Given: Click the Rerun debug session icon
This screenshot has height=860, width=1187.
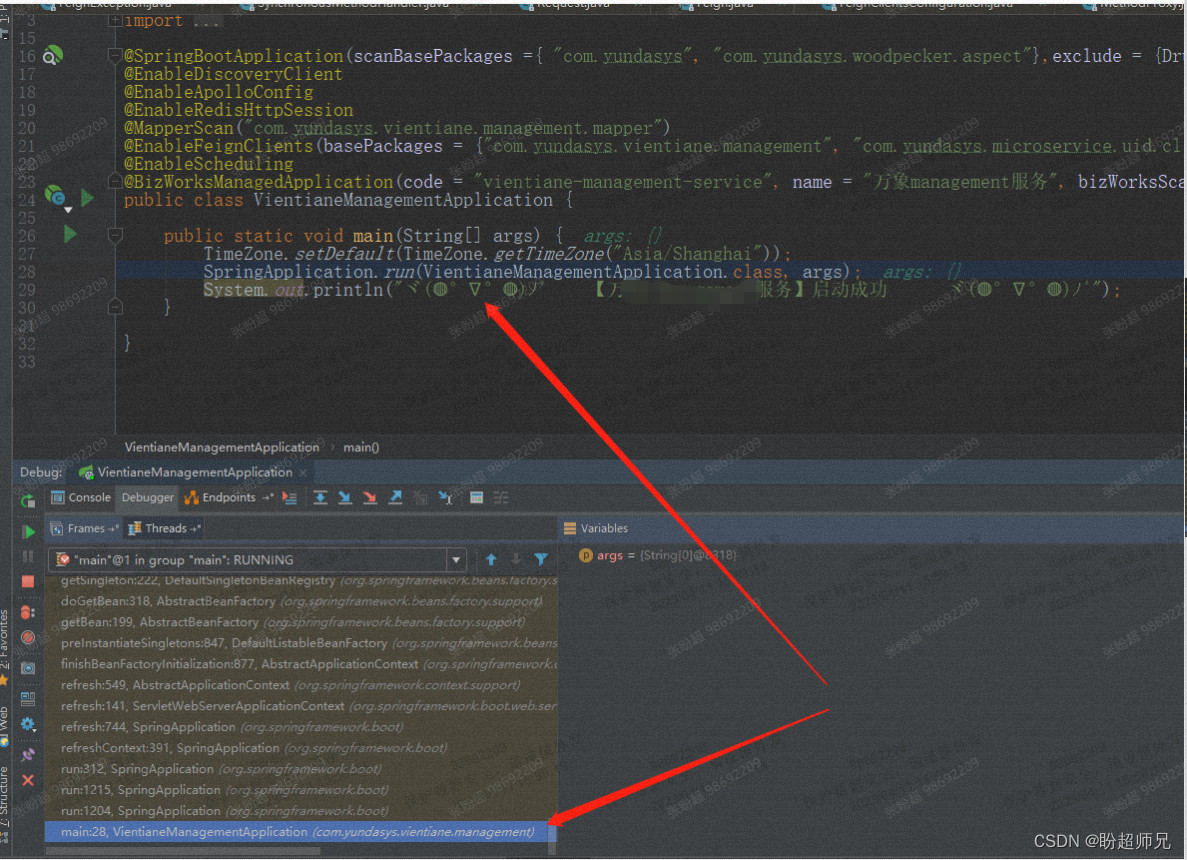Looking at the screenshot, I should coord(28,500).
